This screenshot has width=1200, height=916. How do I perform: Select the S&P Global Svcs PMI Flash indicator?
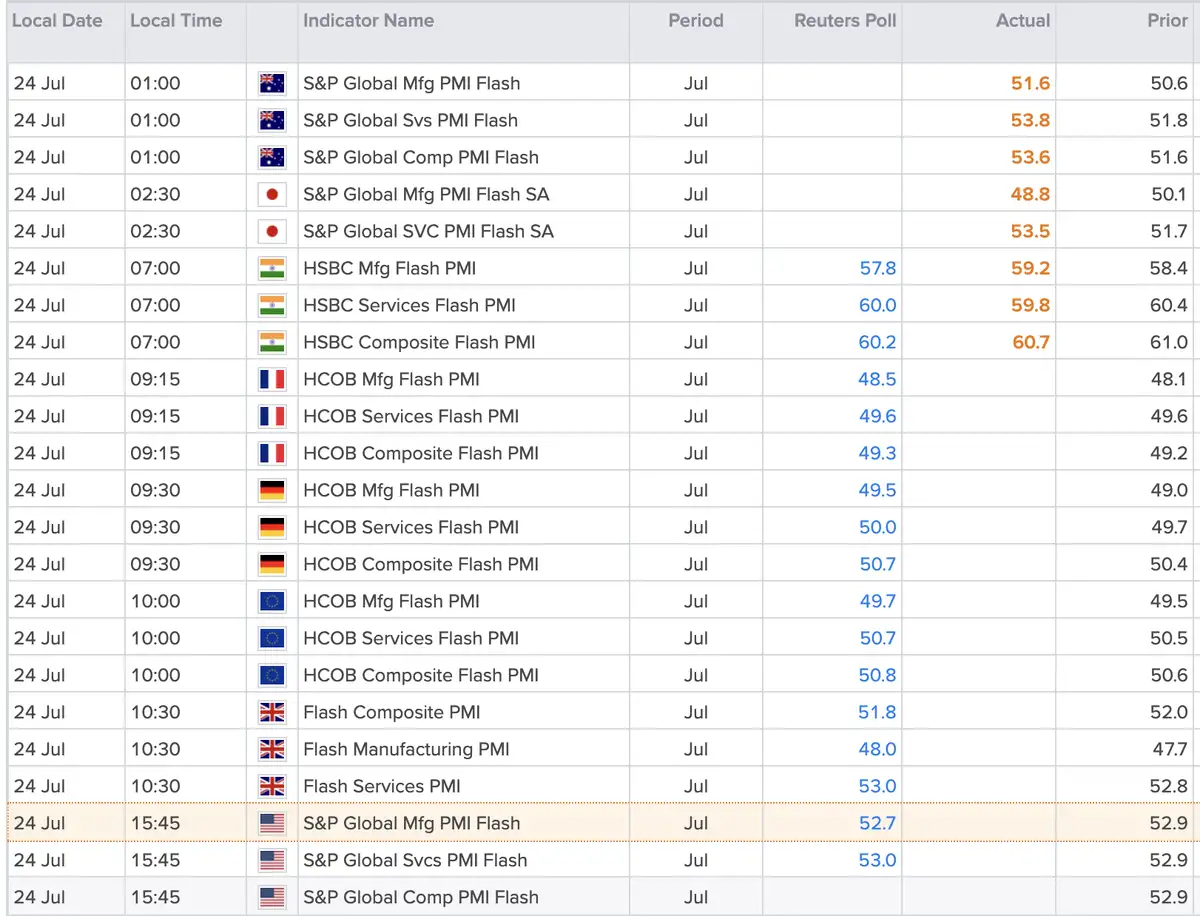coord(415,861)
